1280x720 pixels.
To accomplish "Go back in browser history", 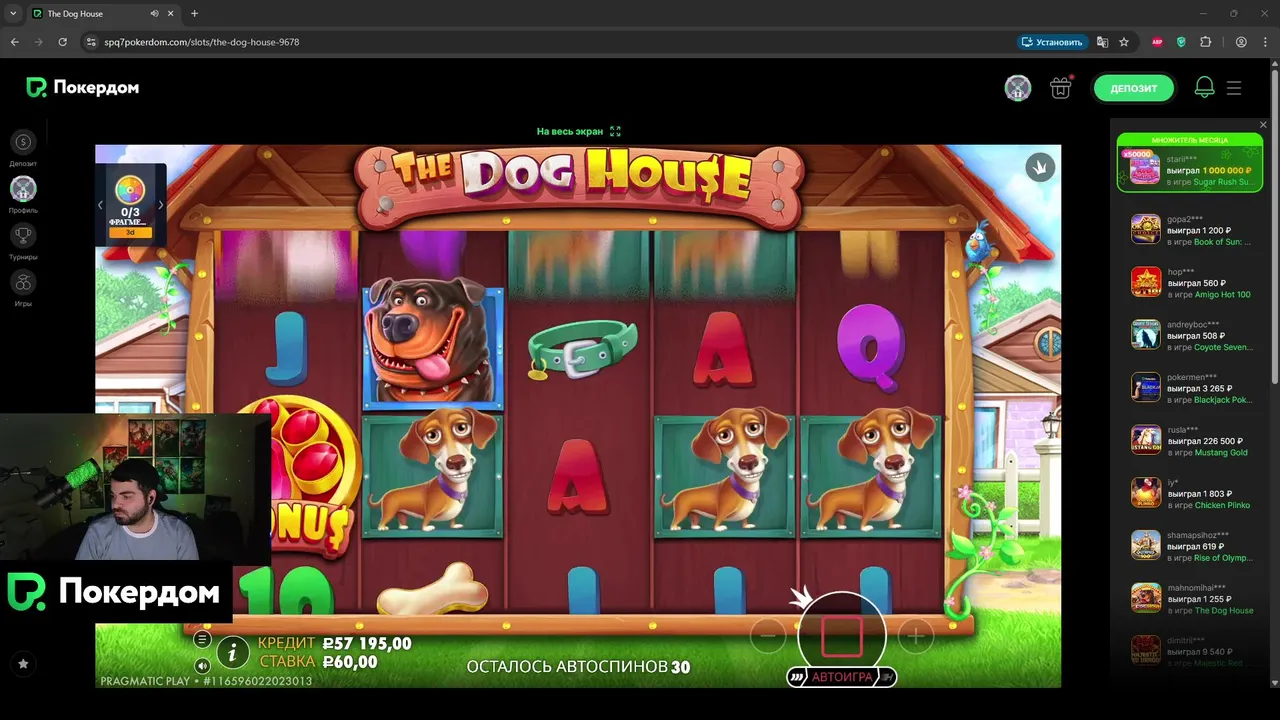I will coord(14,42).
